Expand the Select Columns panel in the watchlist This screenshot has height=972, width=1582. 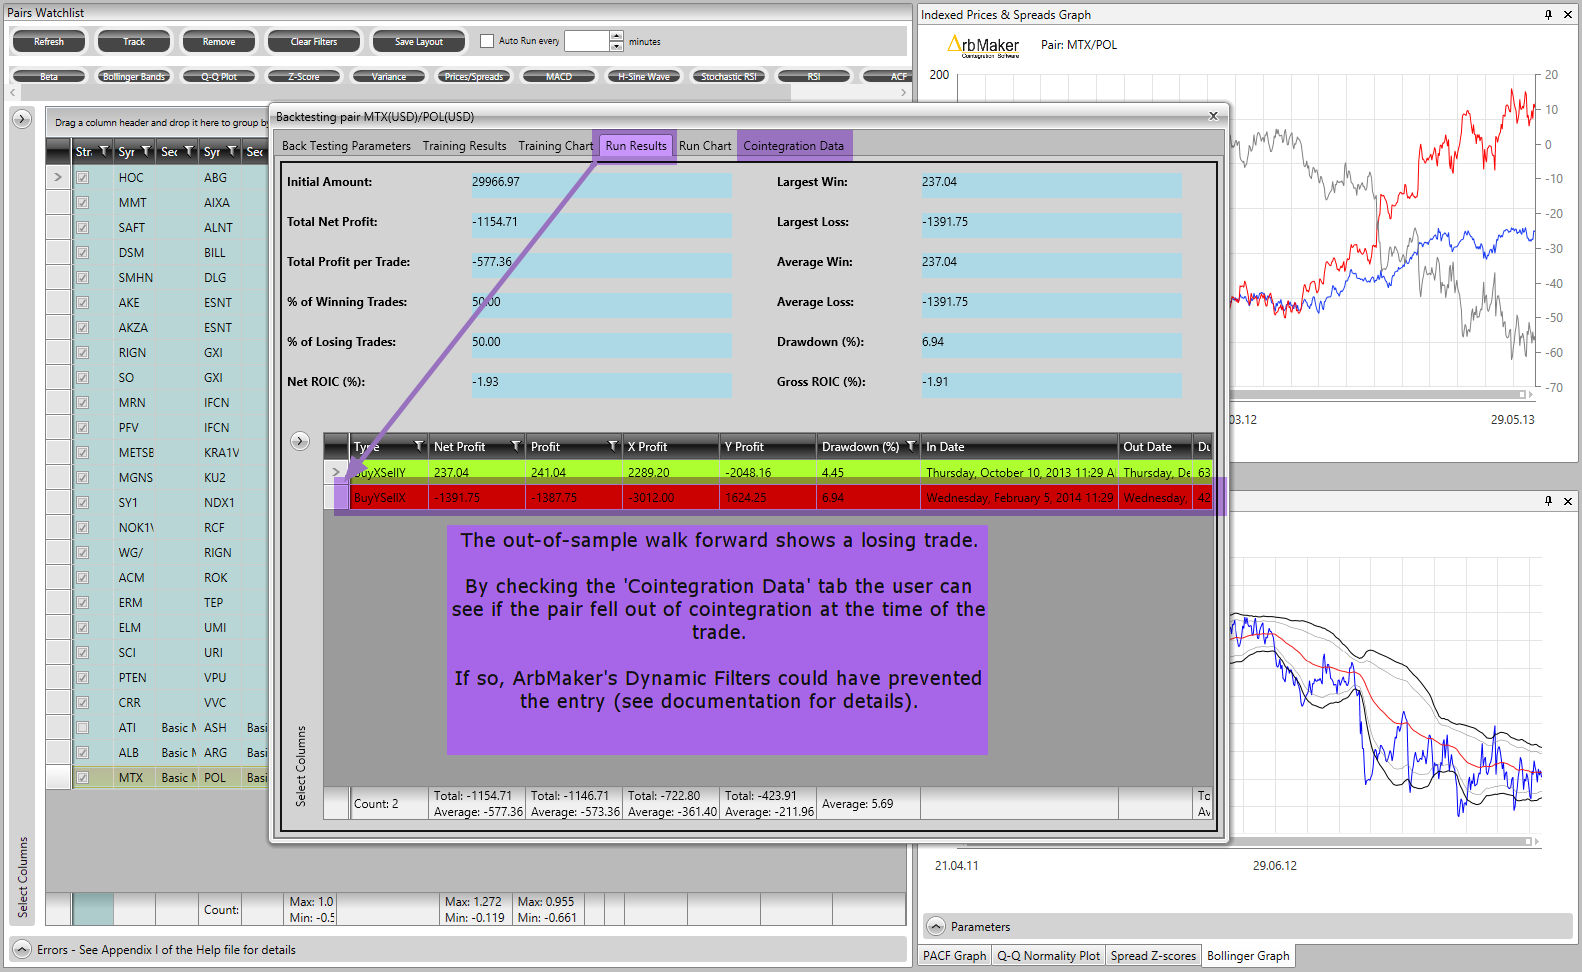pos(22,119)
